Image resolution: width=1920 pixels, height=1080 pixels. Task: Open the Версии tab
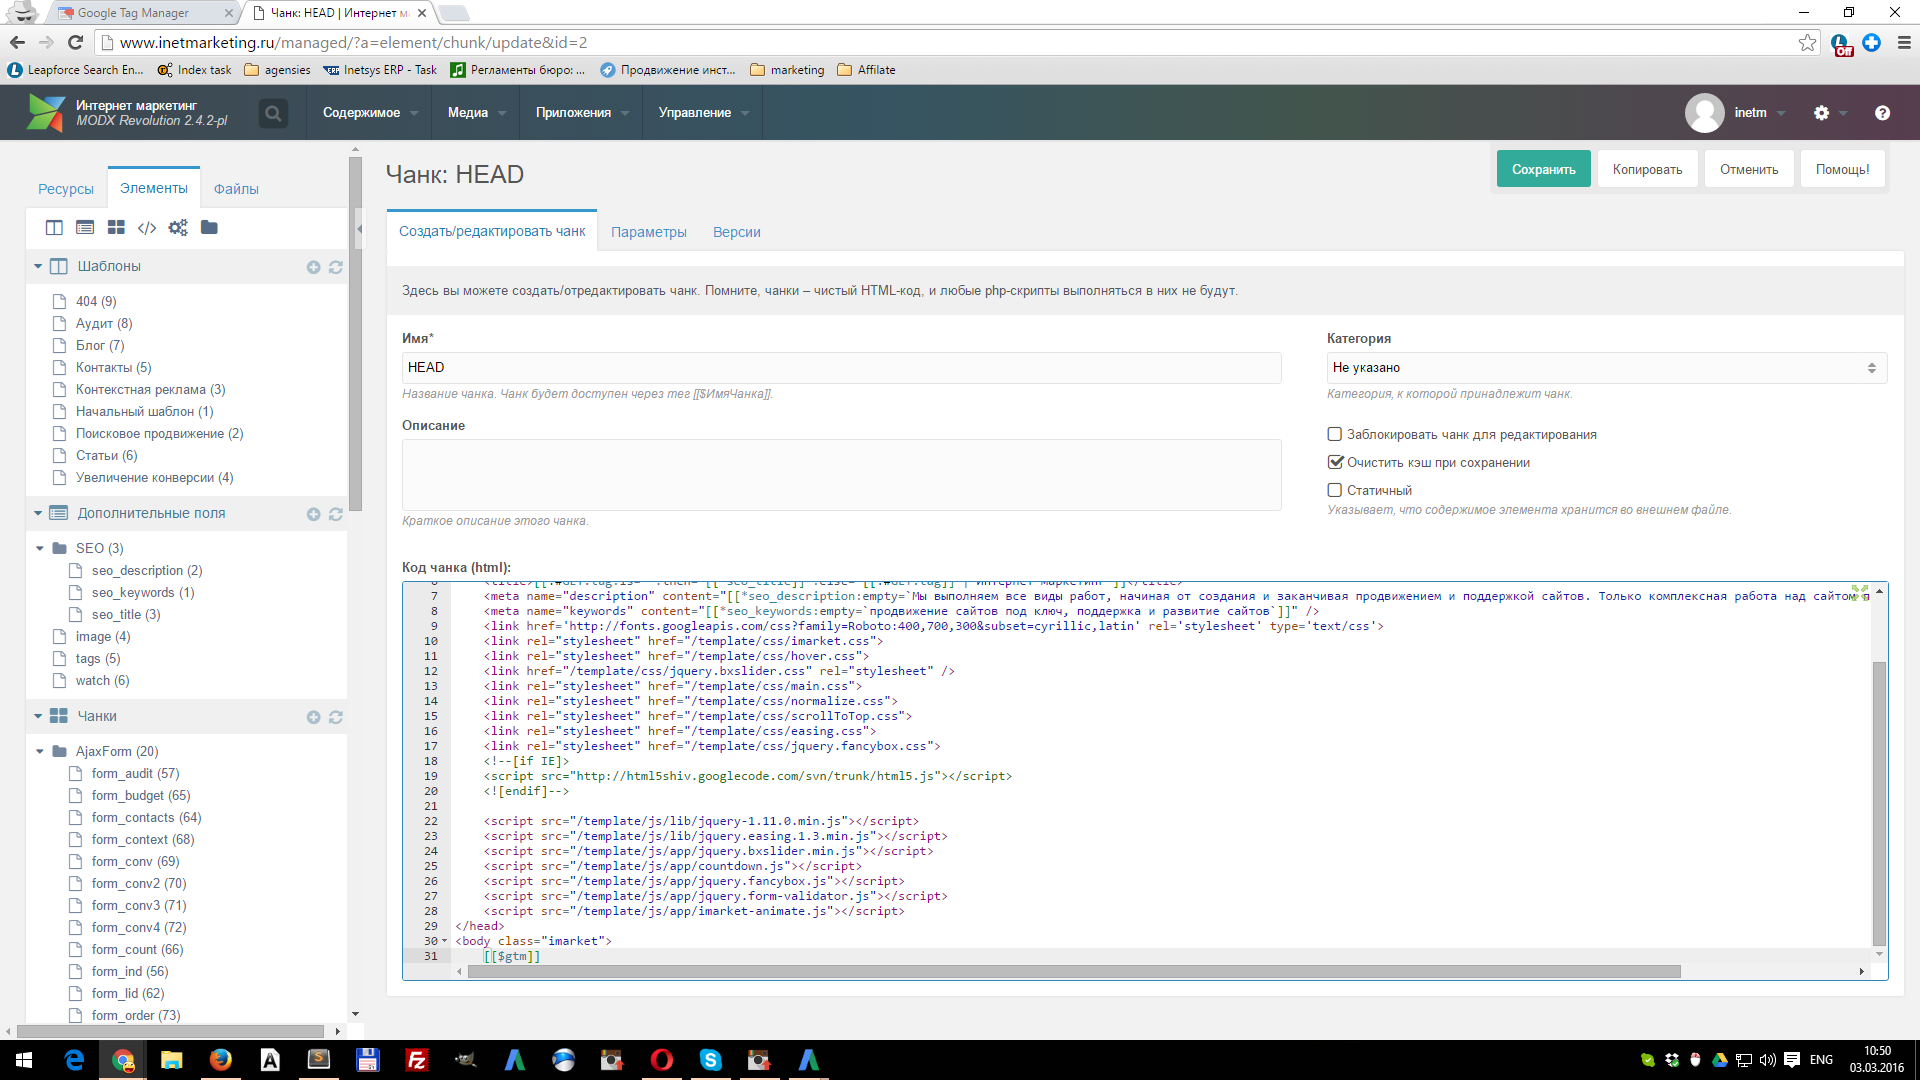click(x=737, y=232)
